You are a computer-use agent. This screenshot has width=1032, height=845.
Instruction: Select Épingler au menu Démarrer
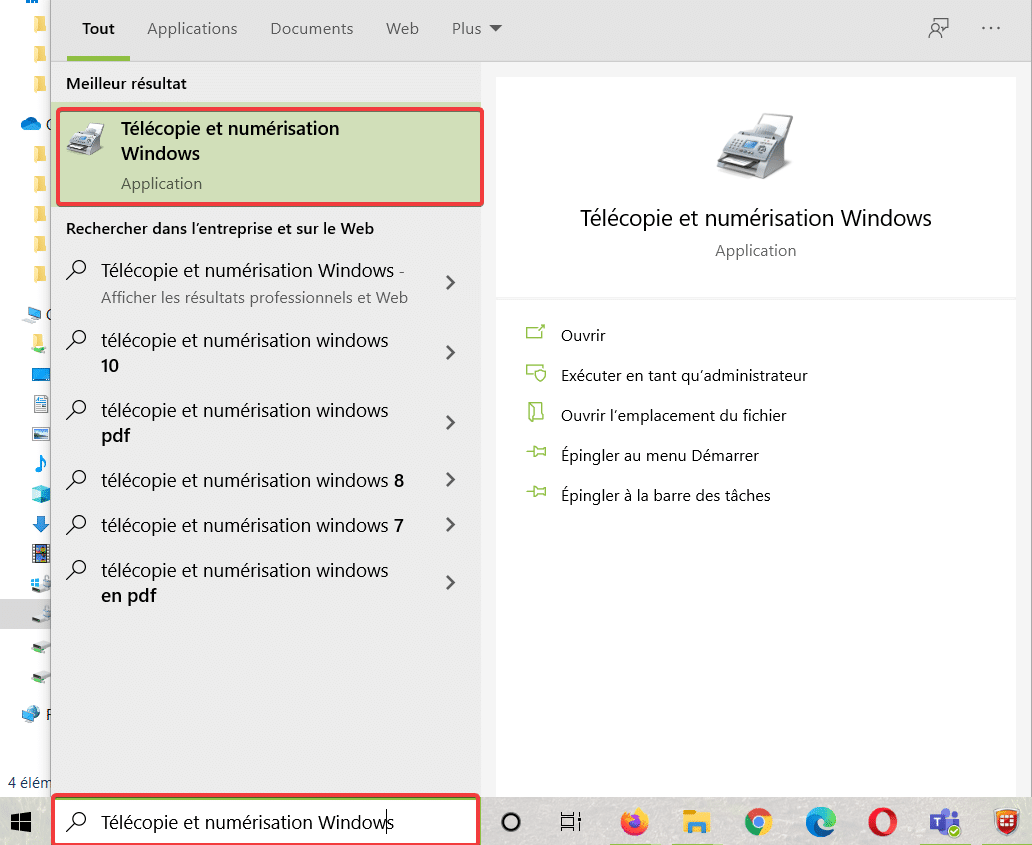pyautogui.click(x=659, y=456)
